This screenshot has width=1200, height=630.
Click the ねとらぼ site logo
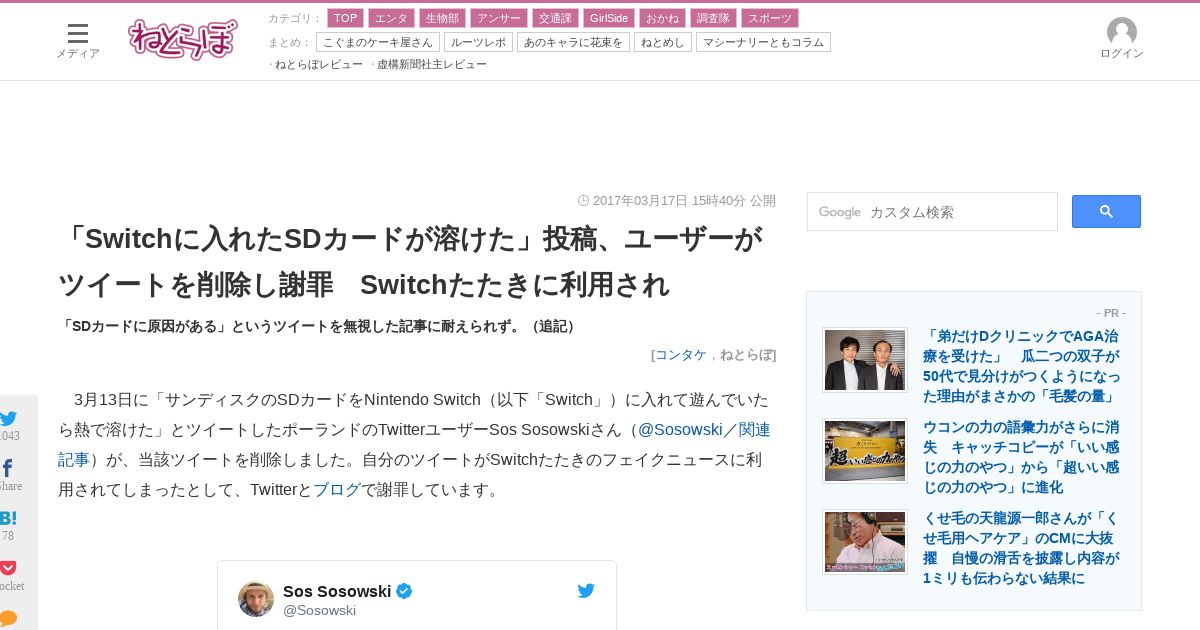pos(183,39)
